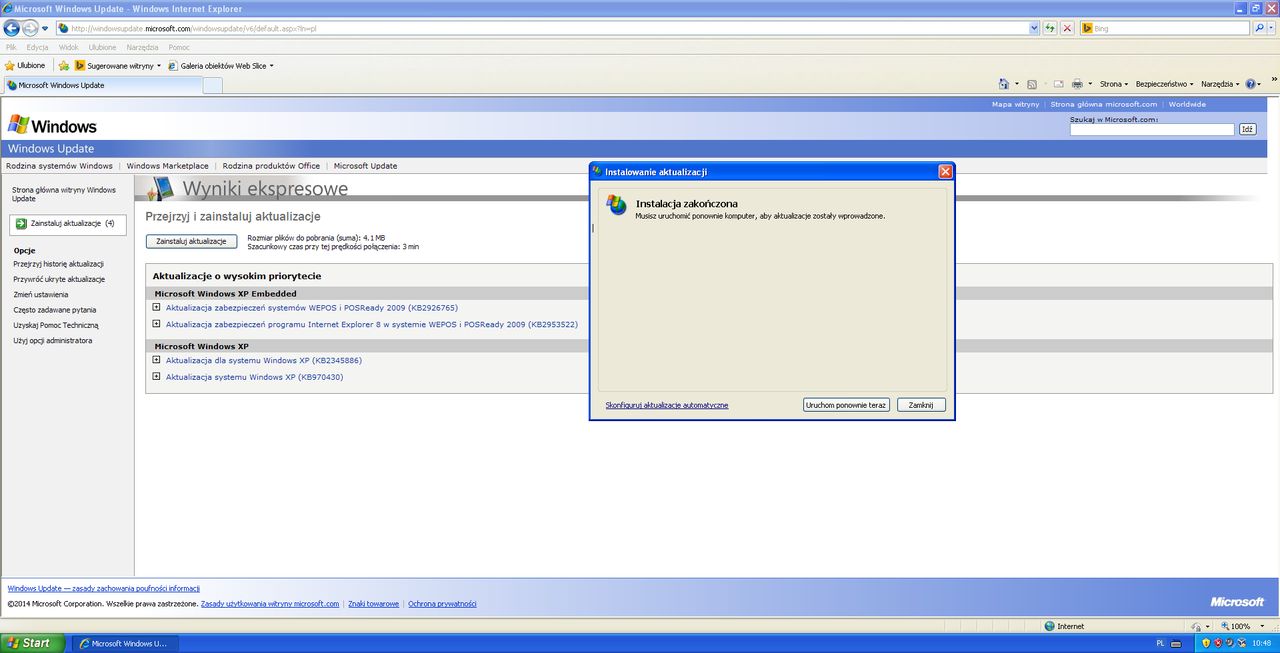Click the Microsoft Windows Update taskbar item

point(125,643)
